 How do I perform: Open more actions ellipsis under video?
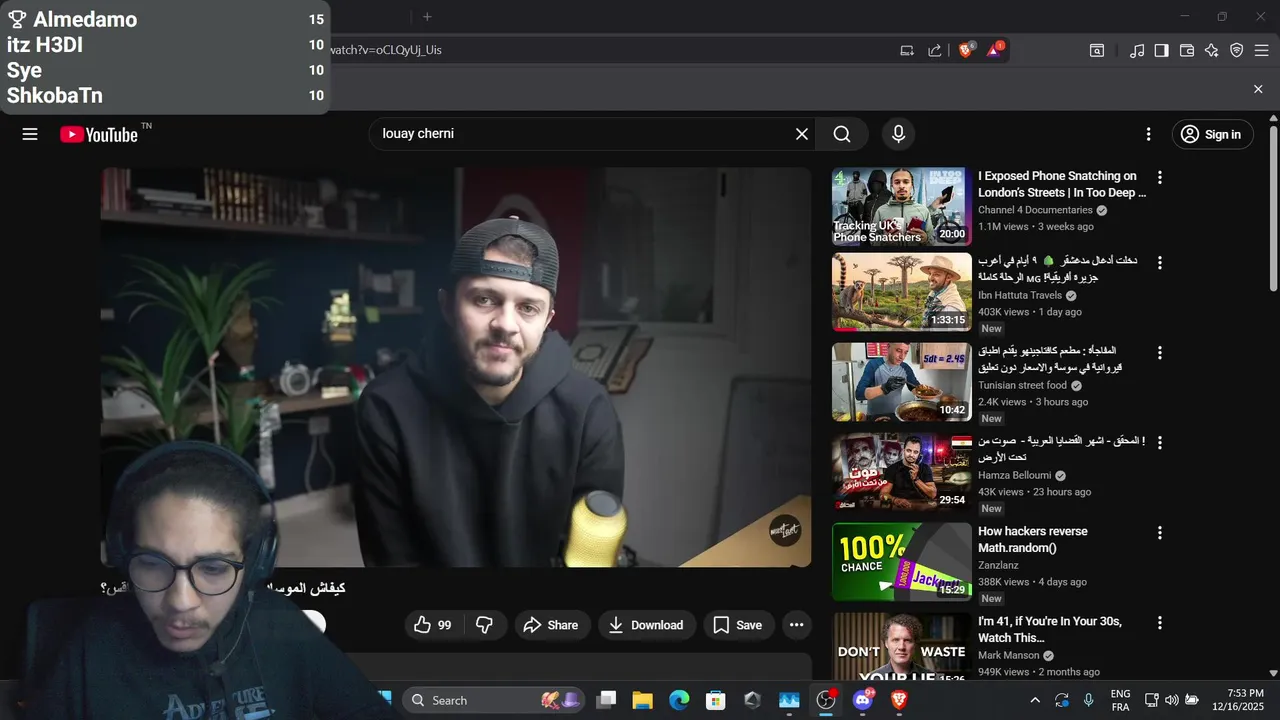(796, 625)
